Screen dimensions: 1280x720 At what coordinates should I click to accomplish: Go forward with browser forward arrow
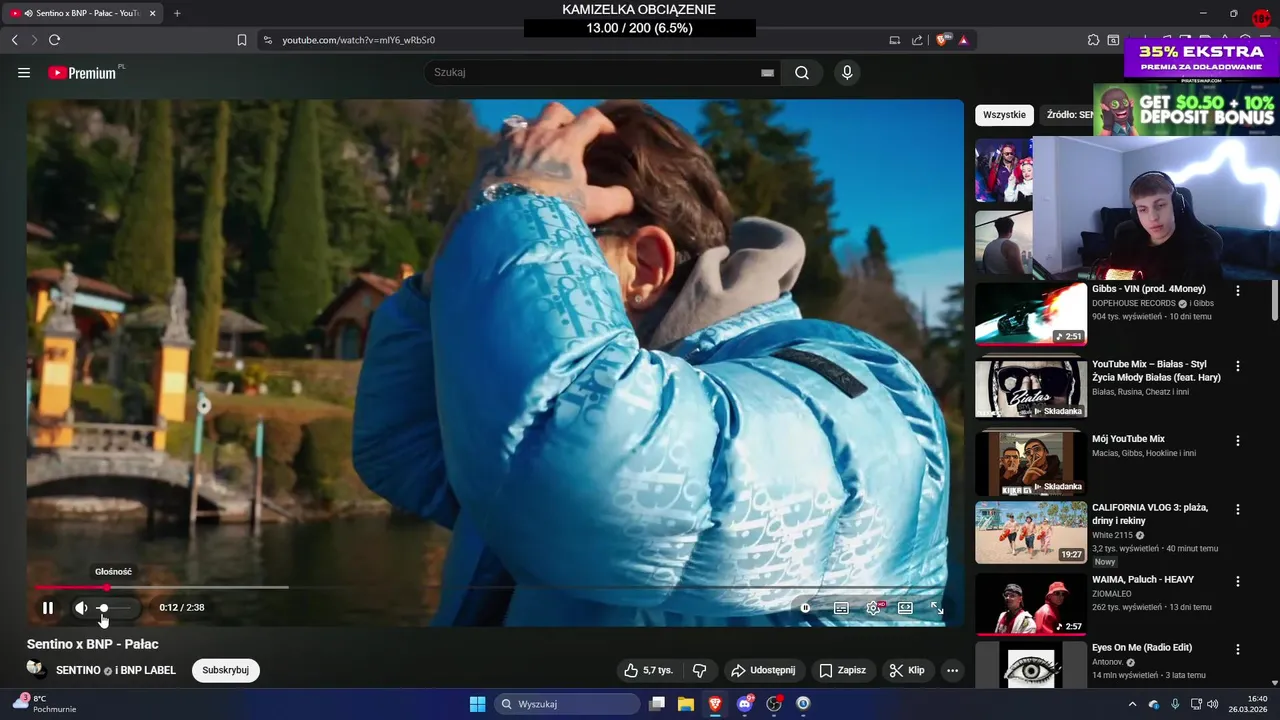[x=34, y=40]
